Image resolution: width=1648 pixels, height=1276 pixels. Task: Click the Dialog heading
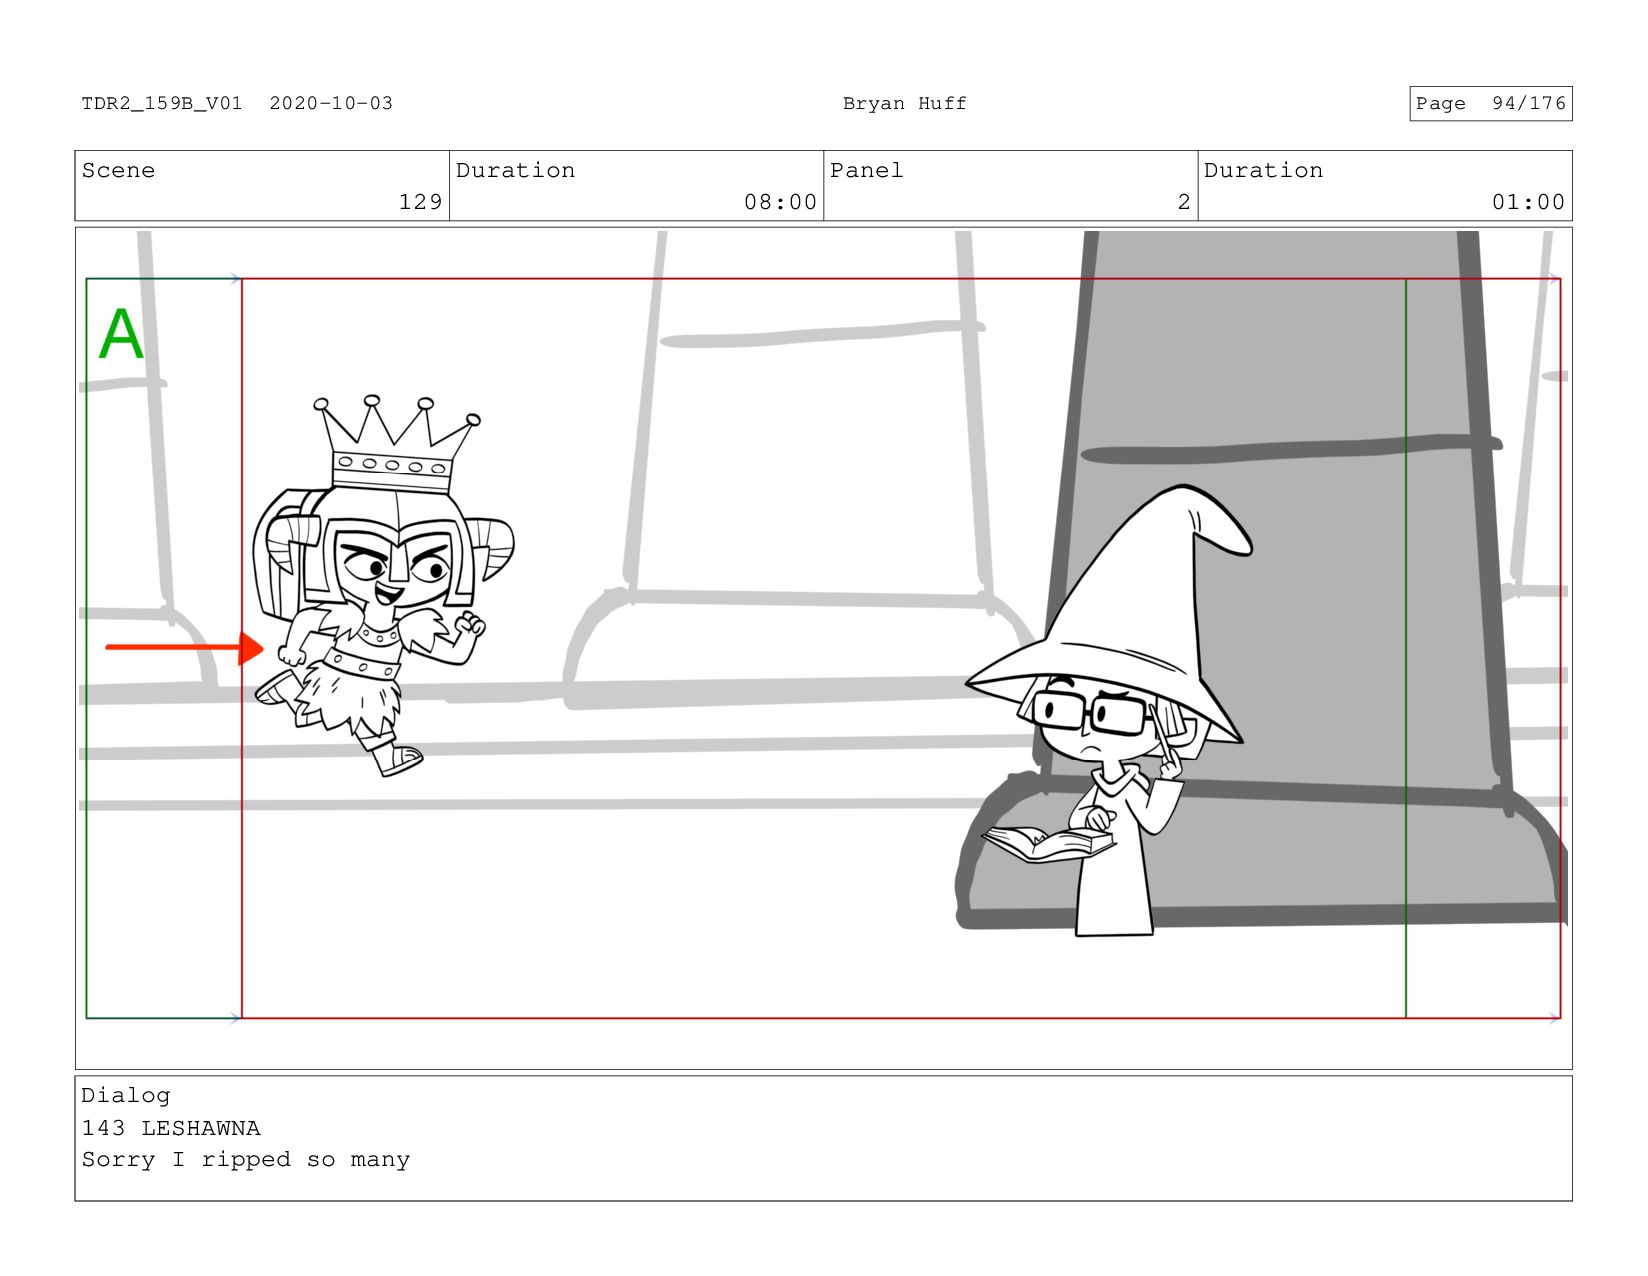click(126, 1095)
